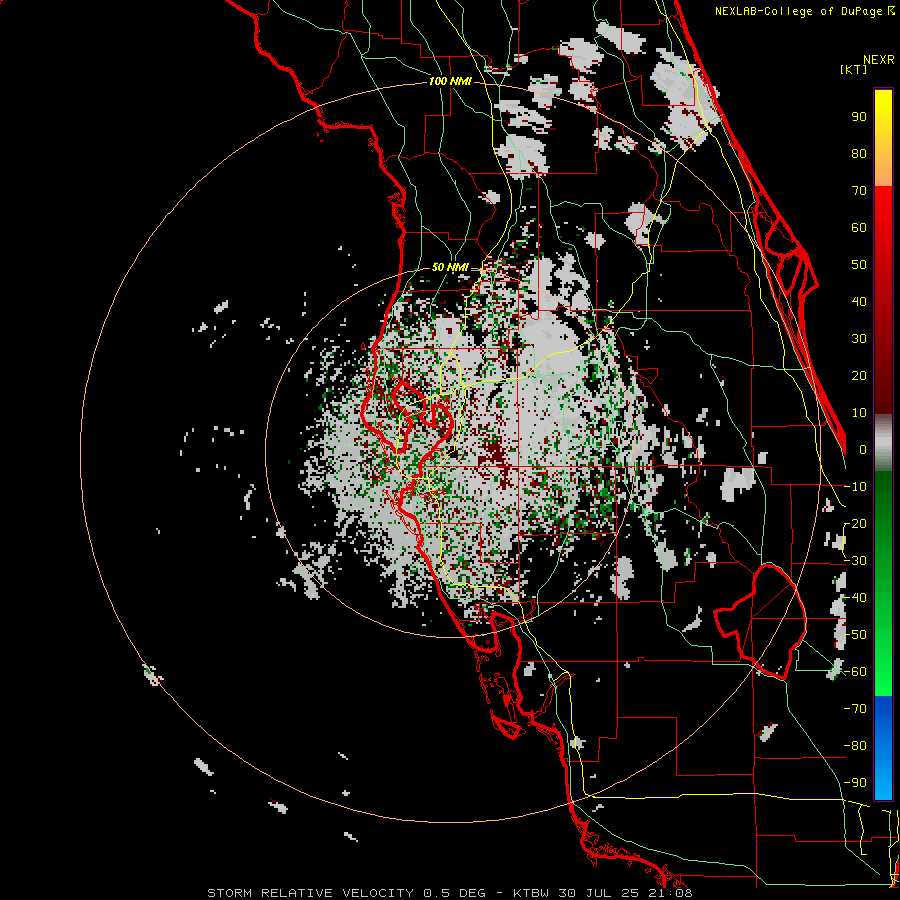Click the 0 value on velocity scale
This screenshot has width=900, height=900.
pos(863,450)
